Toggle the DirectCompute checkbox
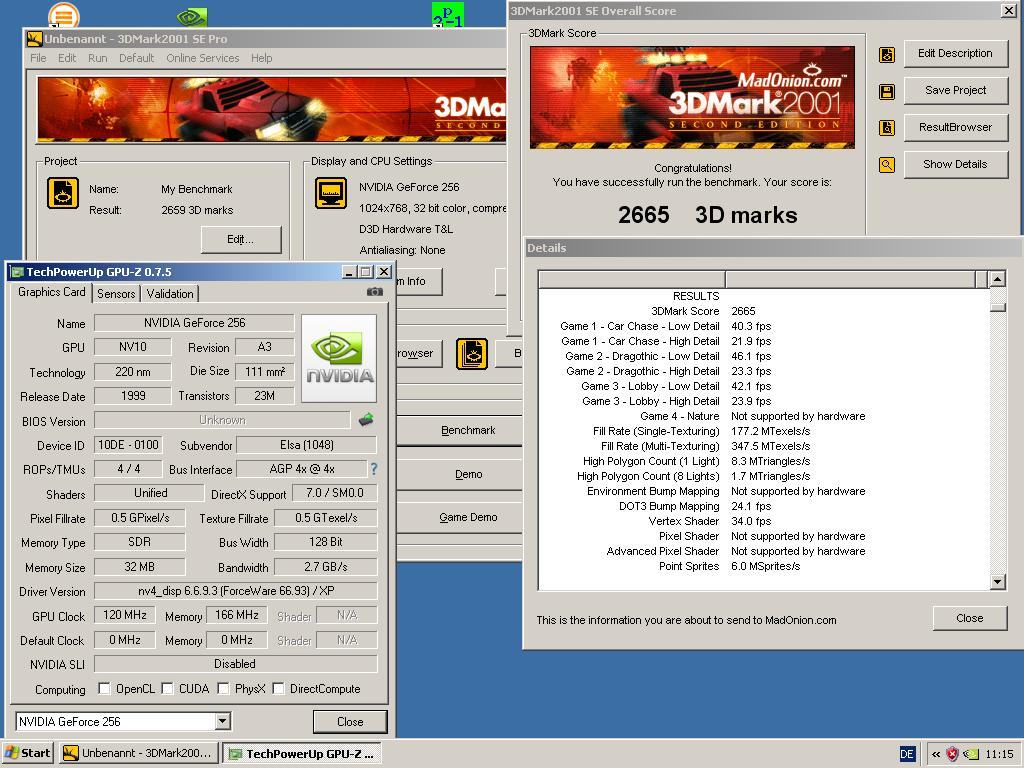 (x=278, y=688)
